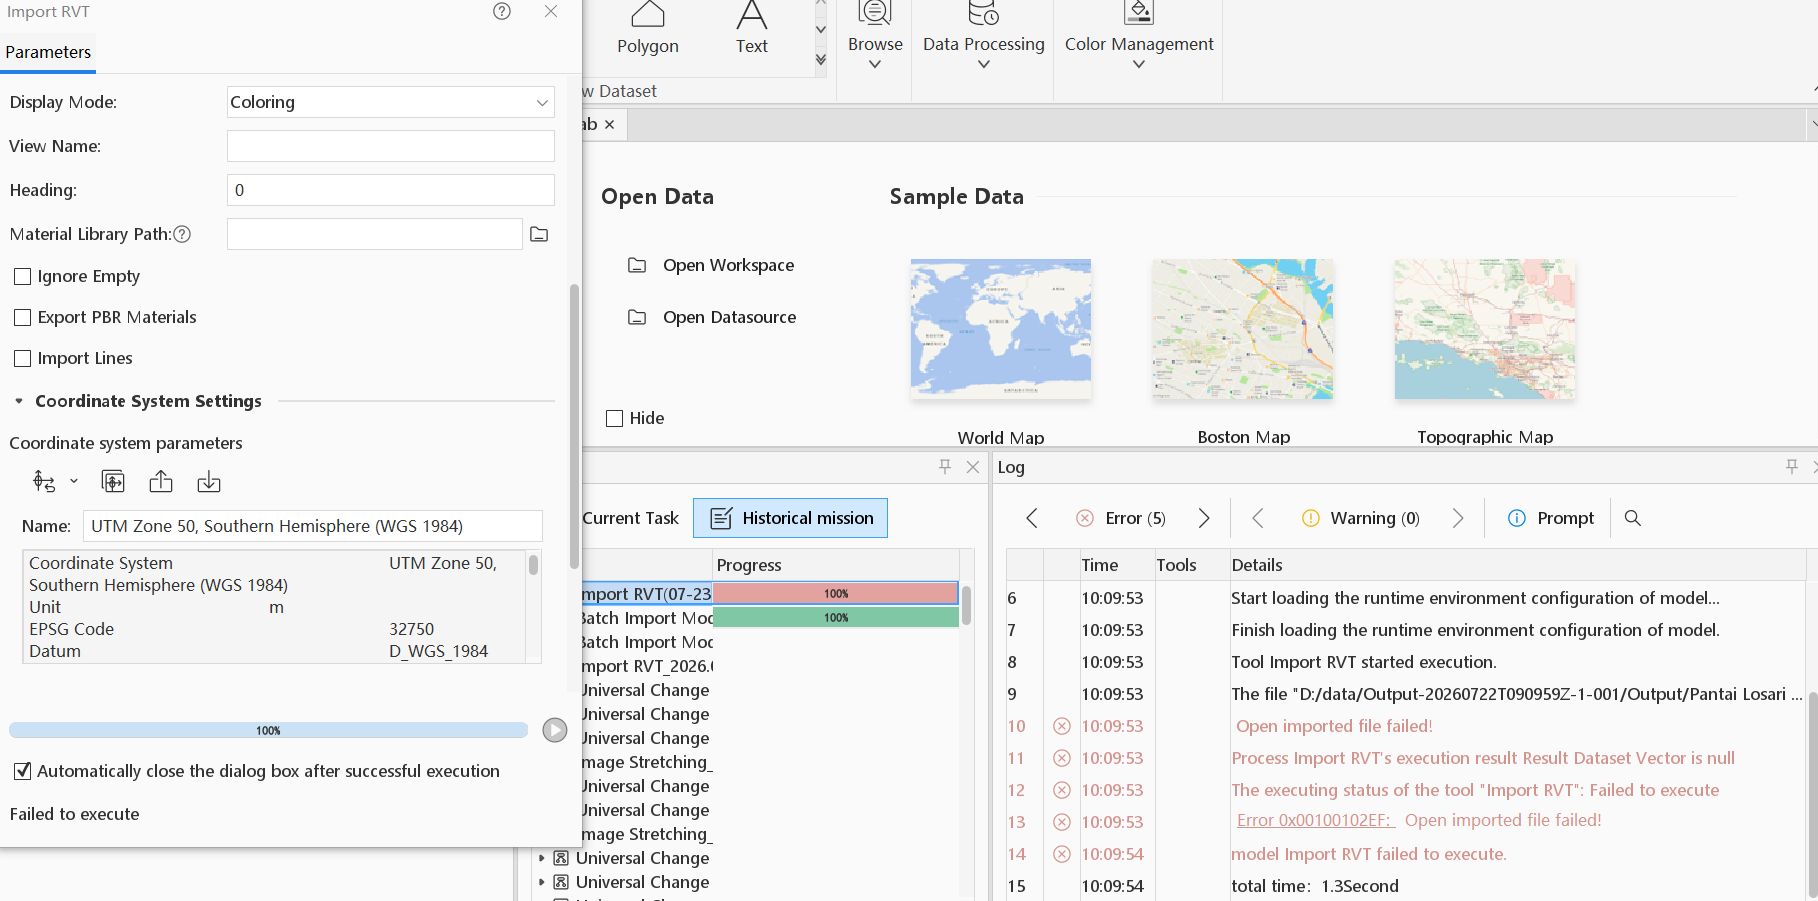
Task: Click the Heading value field
Action: point(391,190)
